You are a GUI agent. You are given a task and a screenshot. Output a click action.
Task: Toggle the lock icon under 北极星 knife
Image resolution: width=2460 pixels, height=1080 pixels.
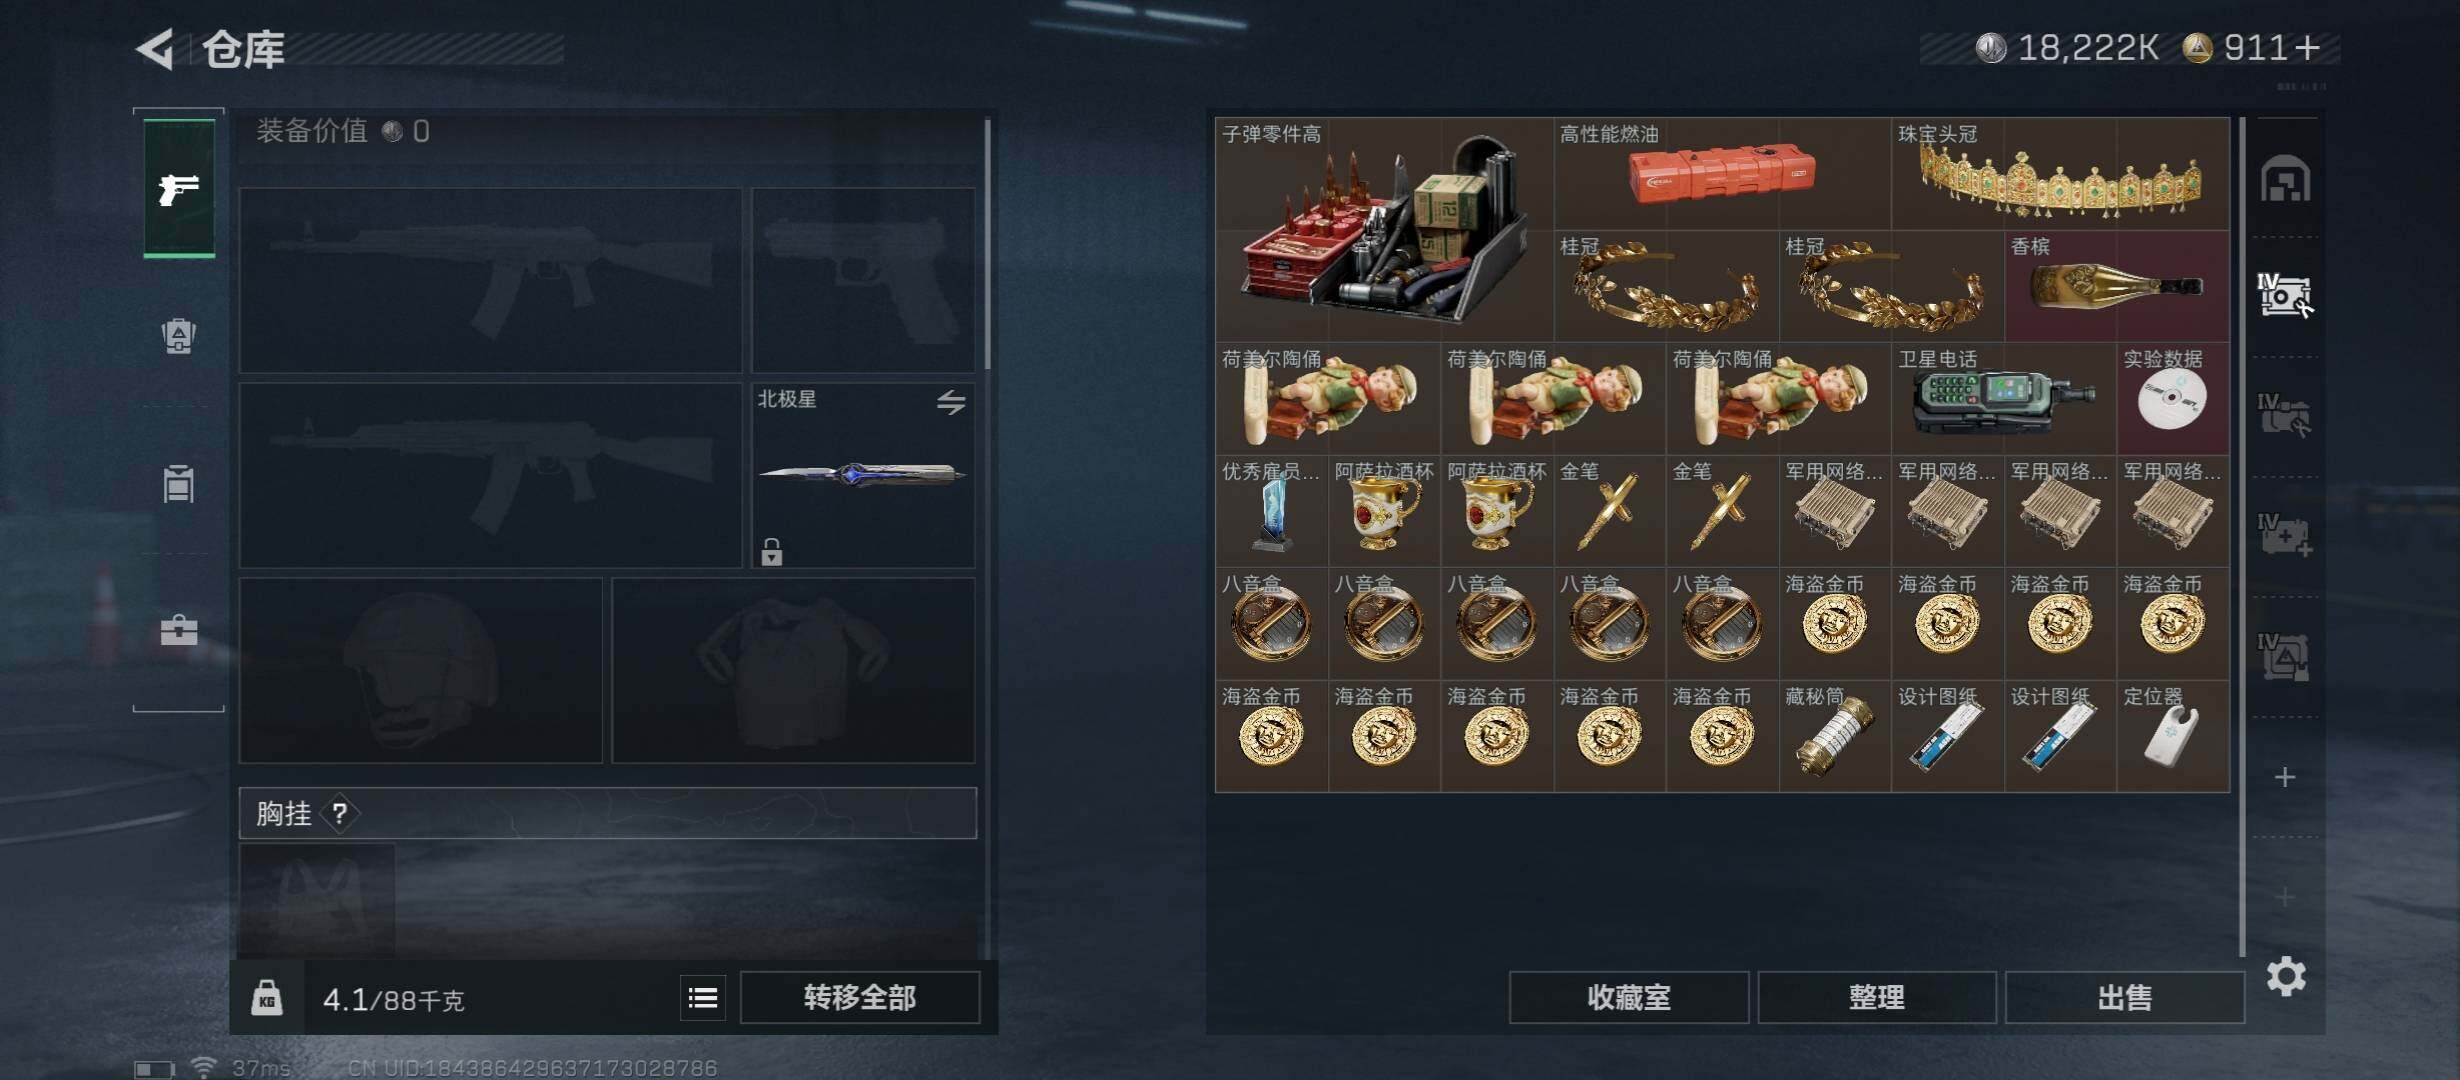[x=771, y=551]
